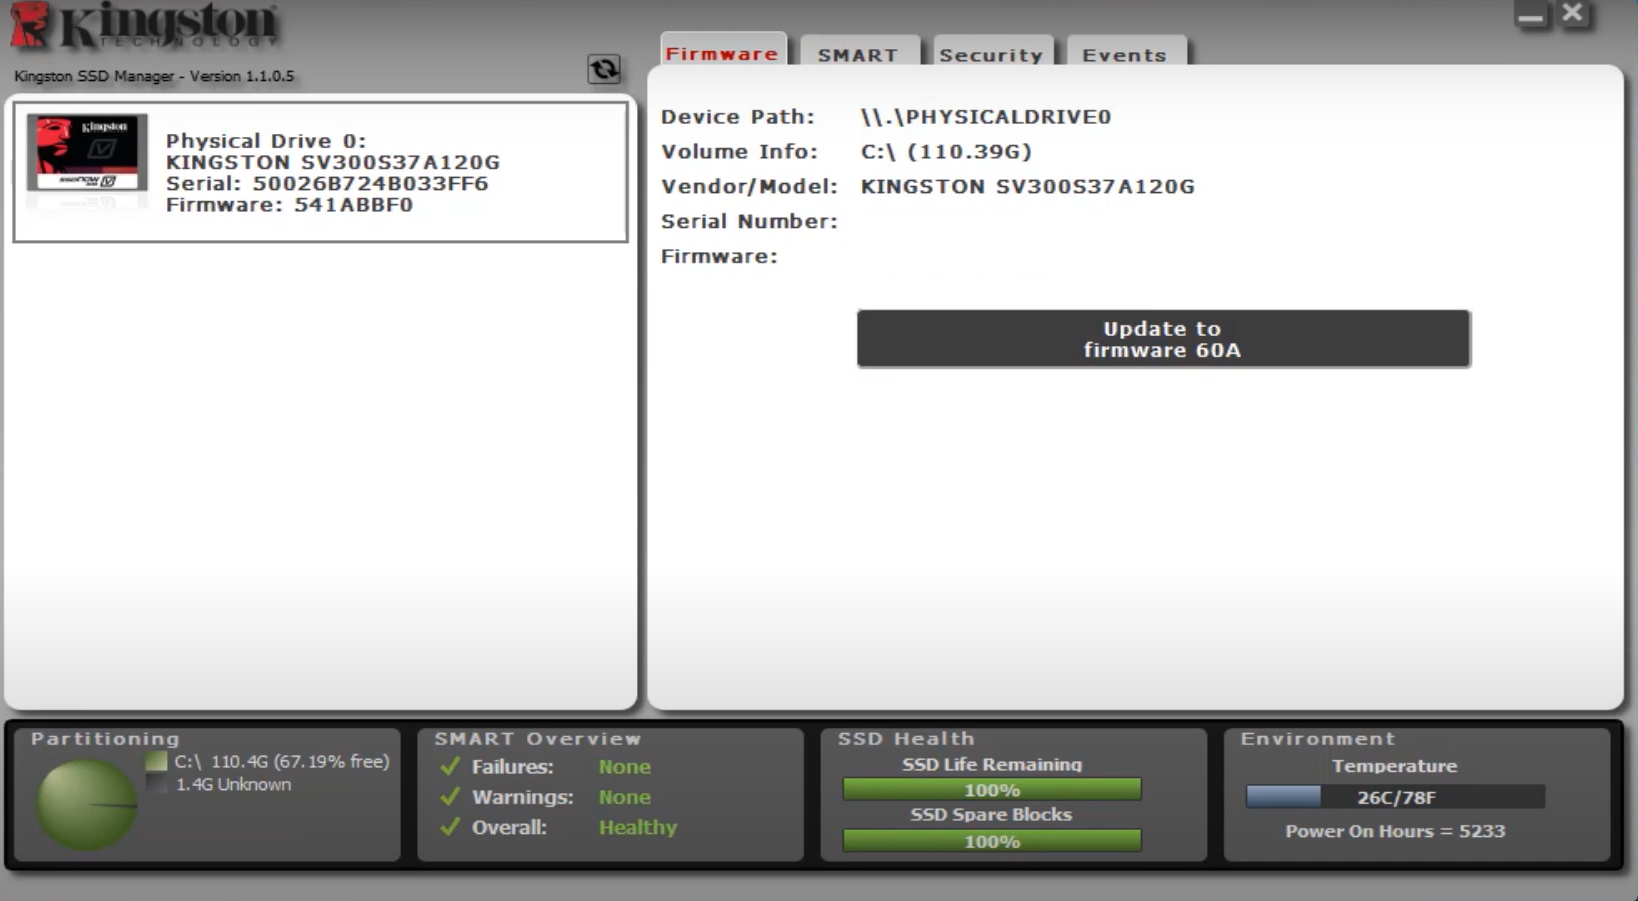1638x901 pixels.
Task: Click the 'Environment' panel heading
Action: (x=1318, y=739)
